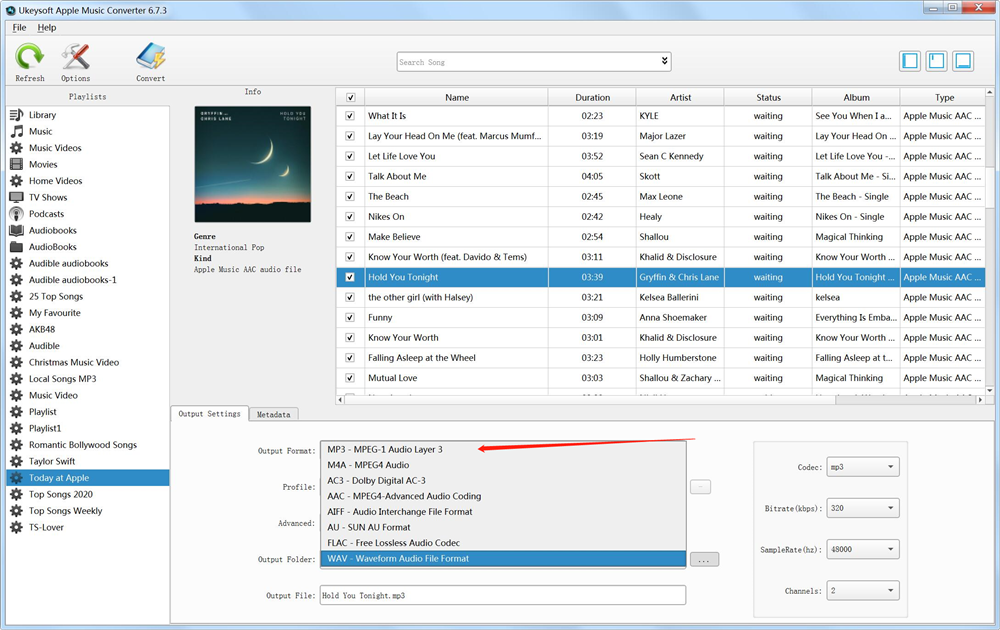Uncheck the Funny song checkbox

click(x=349, y=318)
